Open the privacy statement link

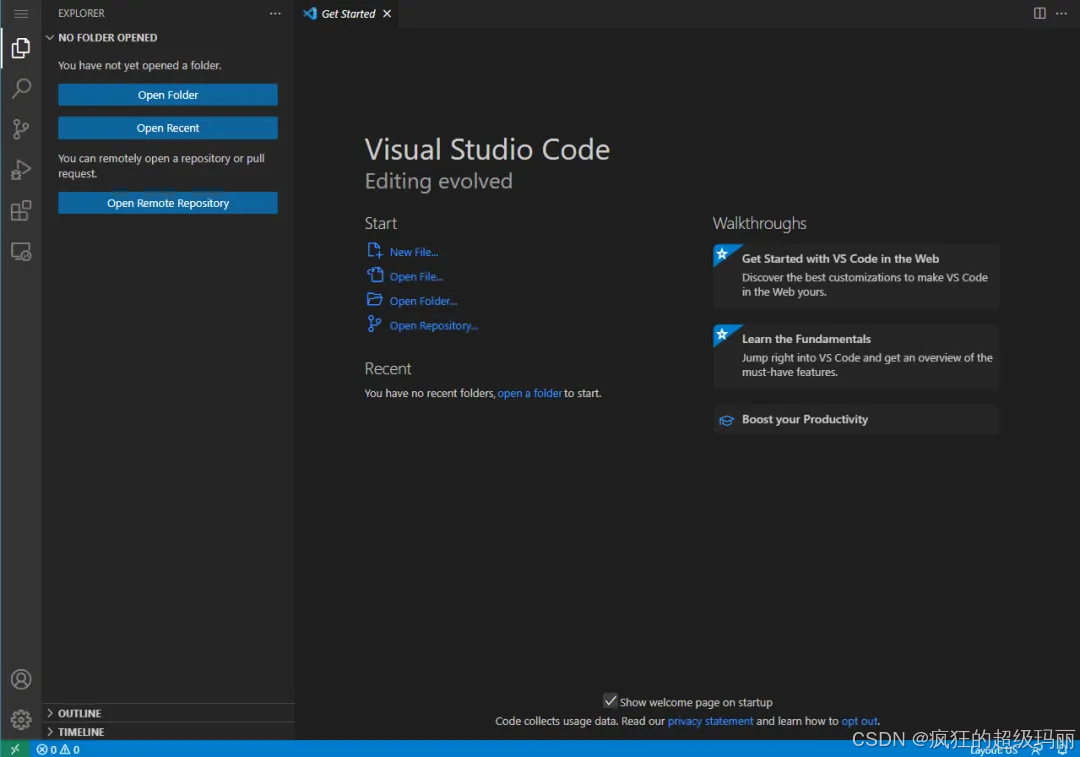(710, 721)
